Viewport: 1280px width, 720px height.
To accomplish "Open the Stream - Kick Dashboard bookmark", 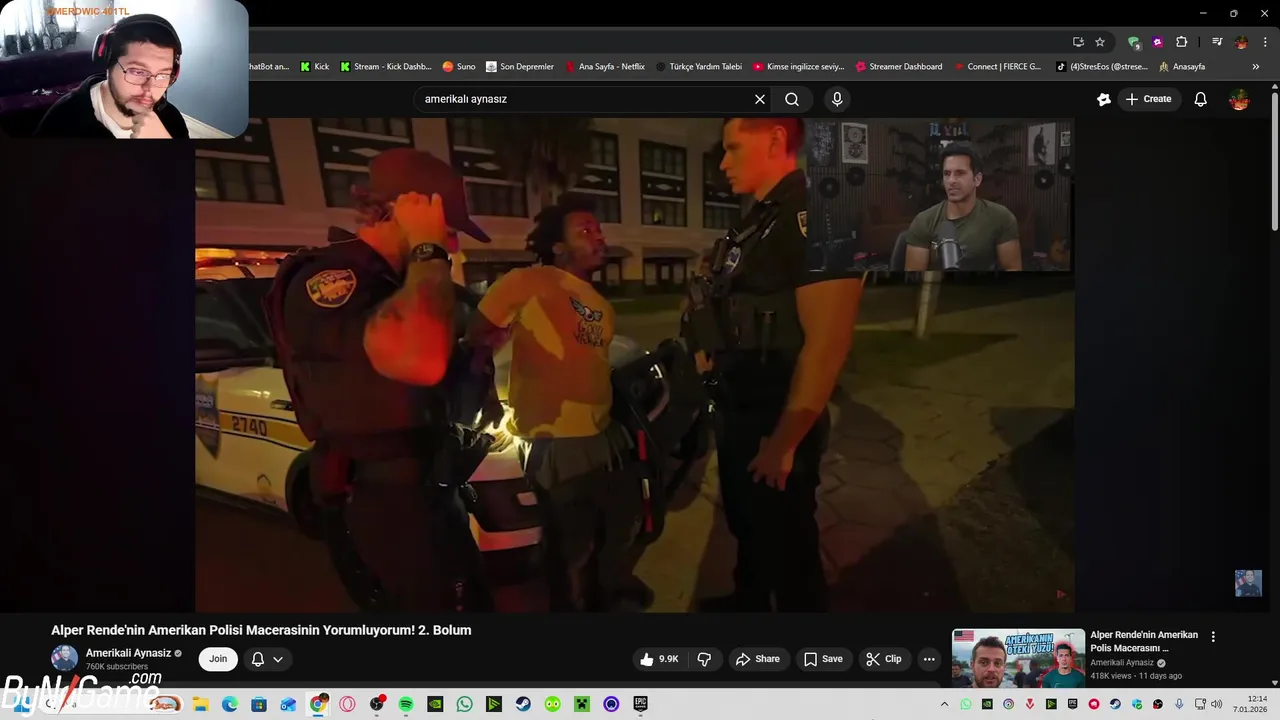I will 385,67.
